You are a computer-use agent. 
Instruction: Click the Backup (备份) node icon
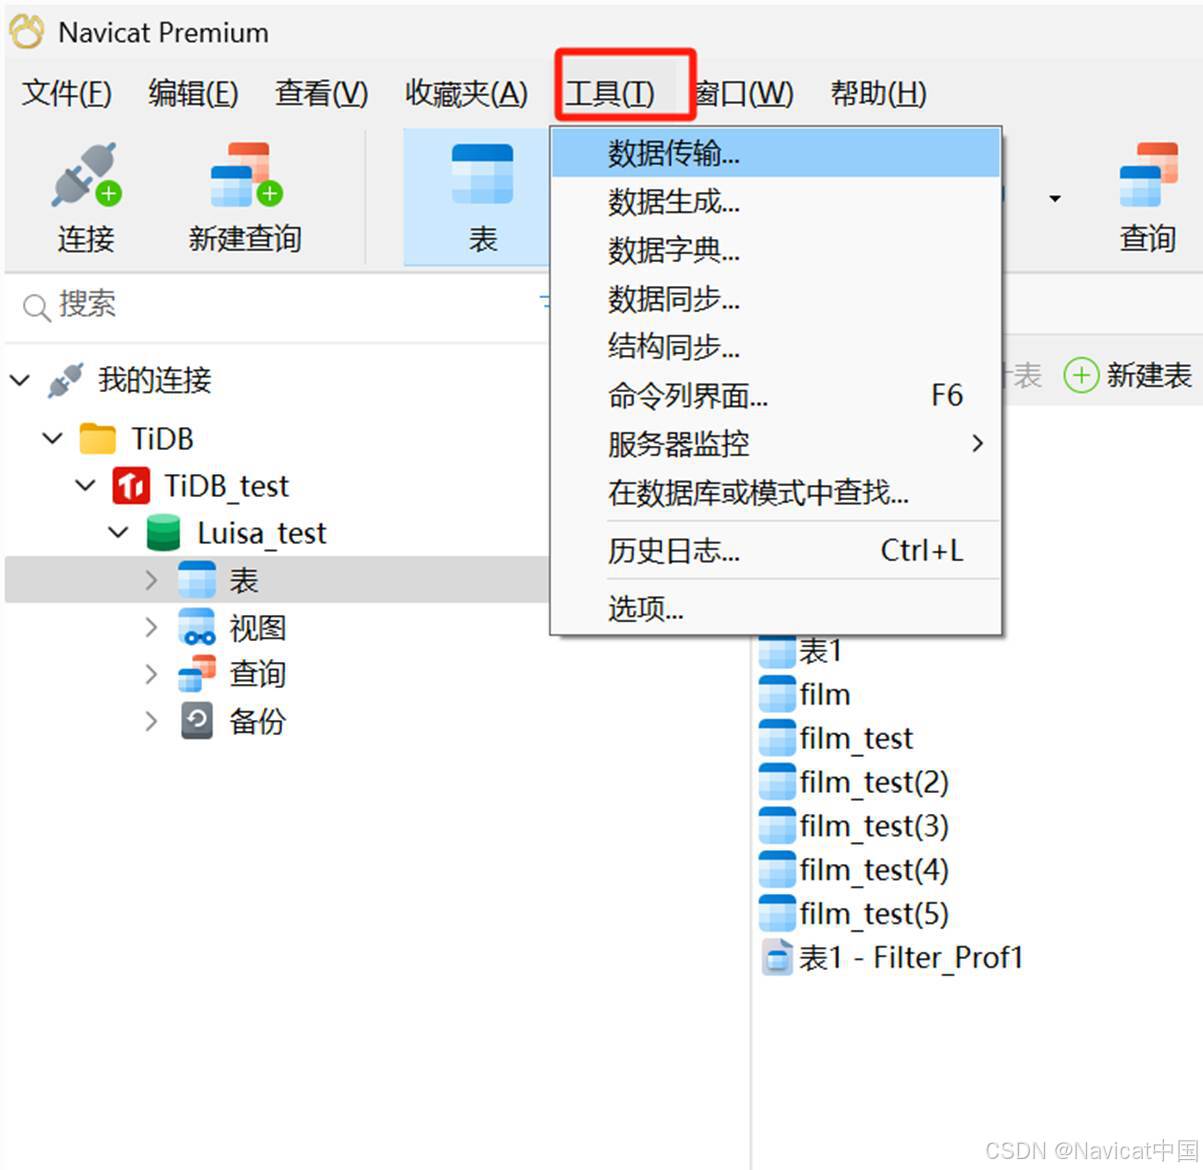tap(197, 721)
